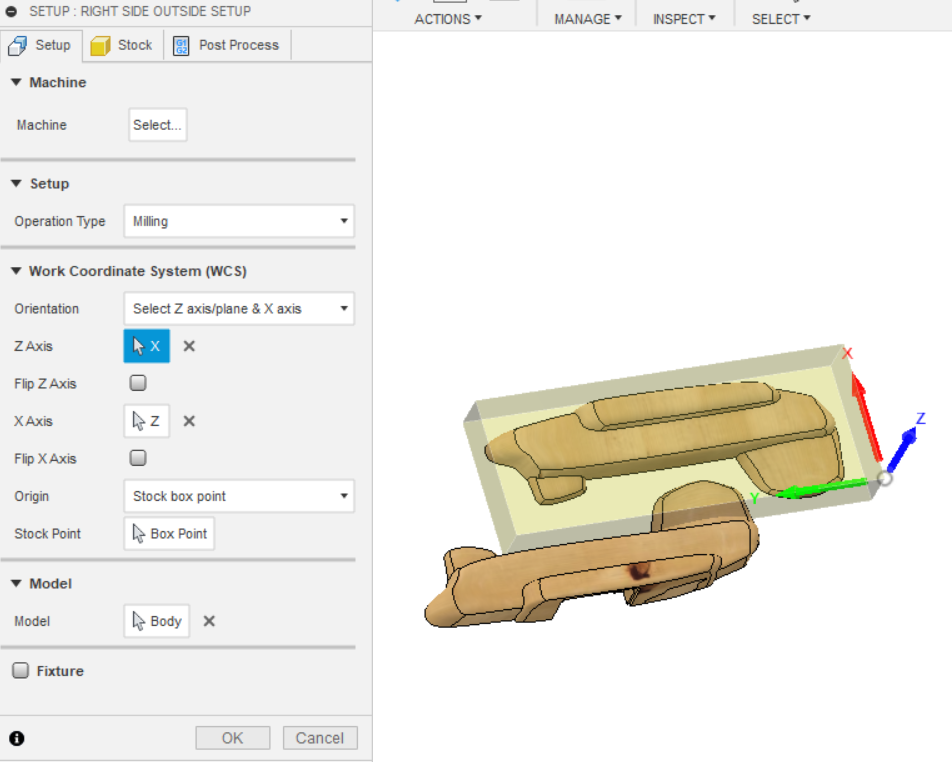Click Select to choose a Machine
Screen dimensions: 952x762
click(157, 124)
